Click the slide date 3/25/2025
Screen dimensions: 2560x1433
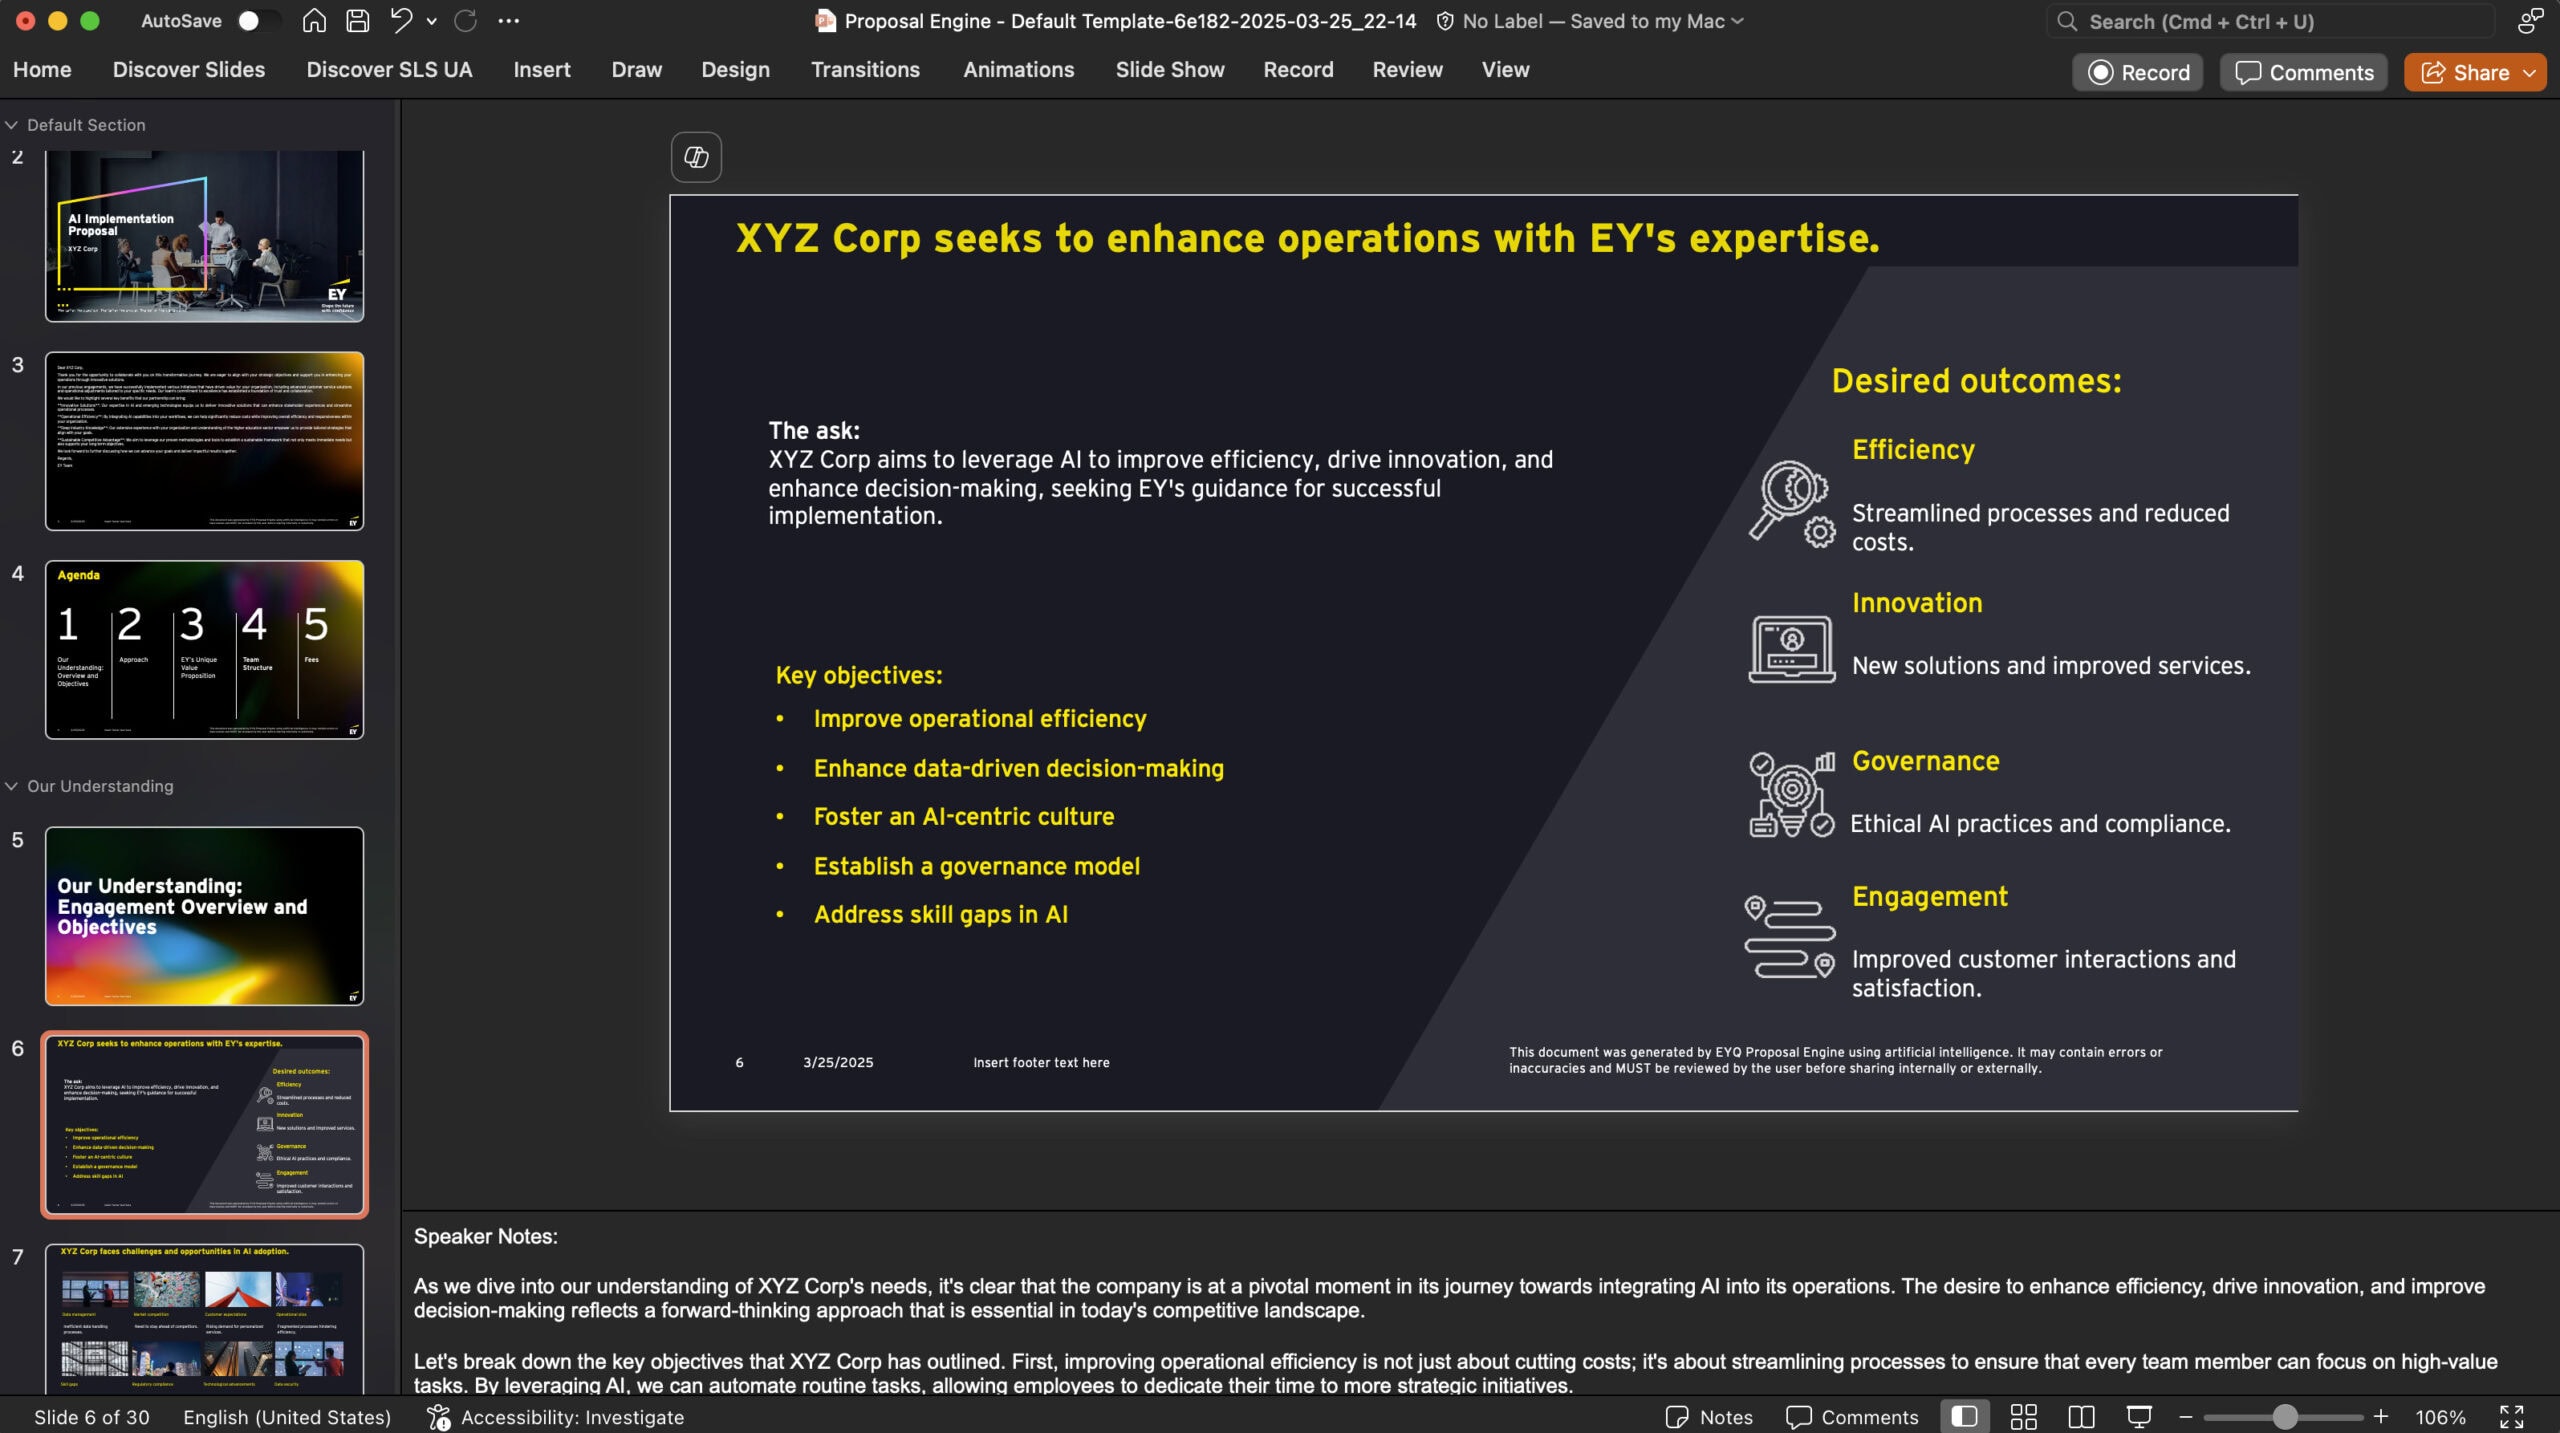(x=838, y=1063)
